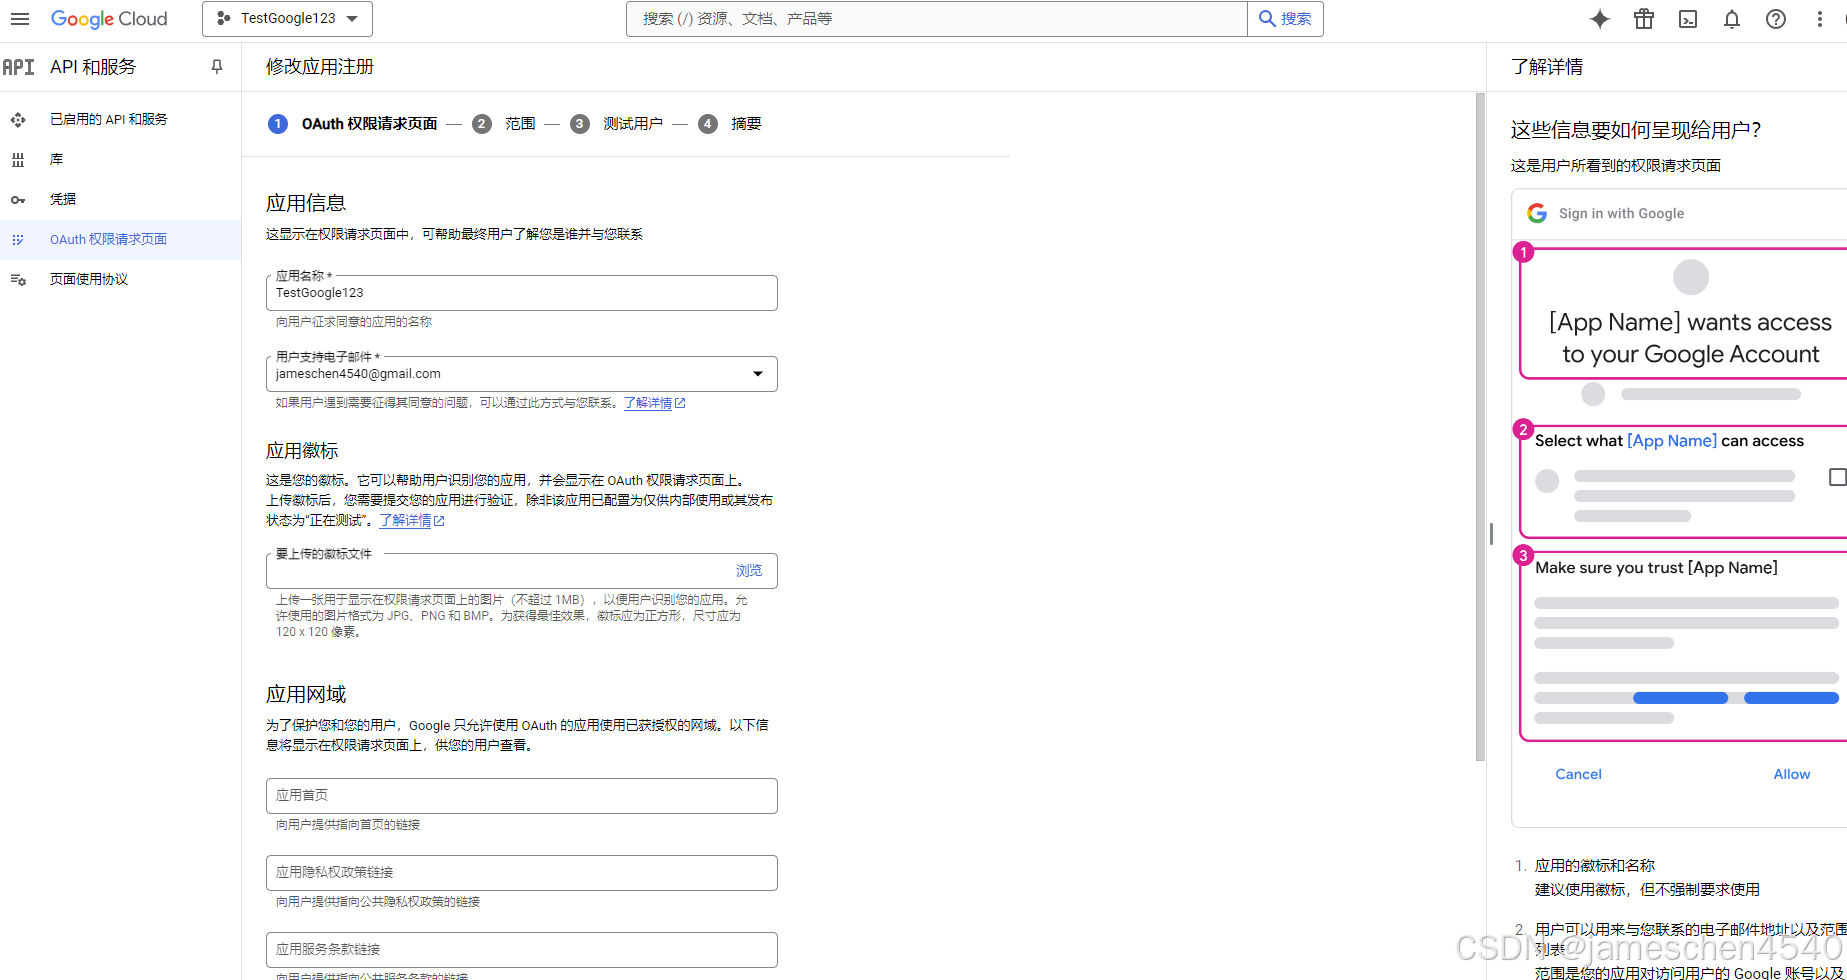Click the side panel divider handle
Viewport: 1847px width, 980px height.
click(1491, 534)
